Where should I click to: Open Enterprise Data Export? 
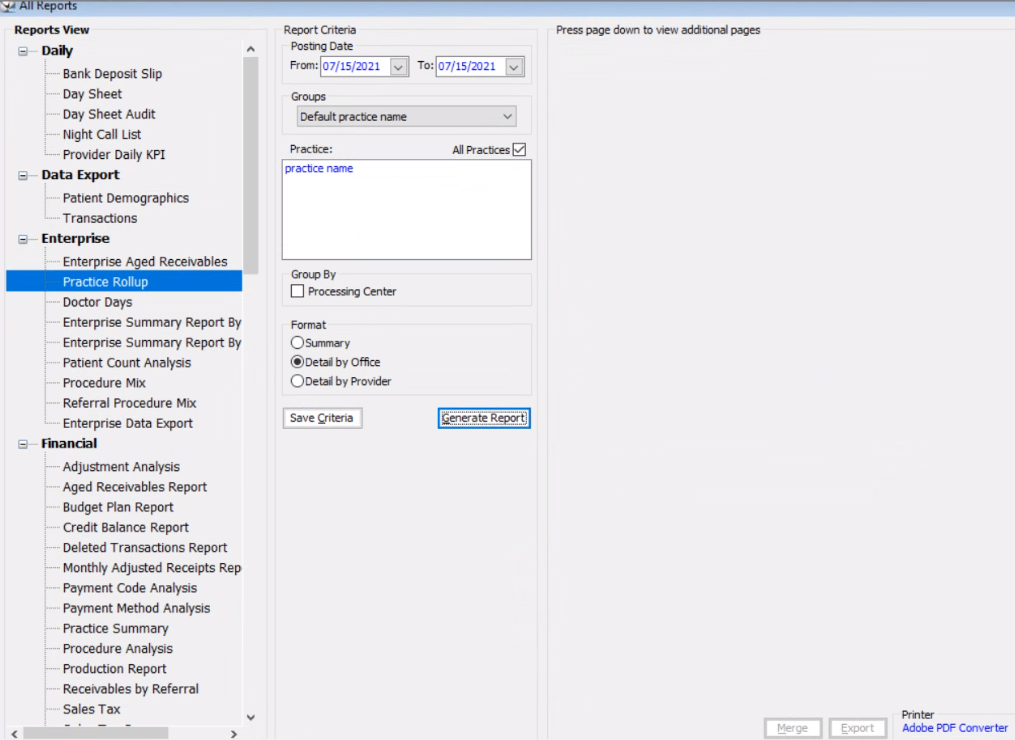click(x=128, y=423)
